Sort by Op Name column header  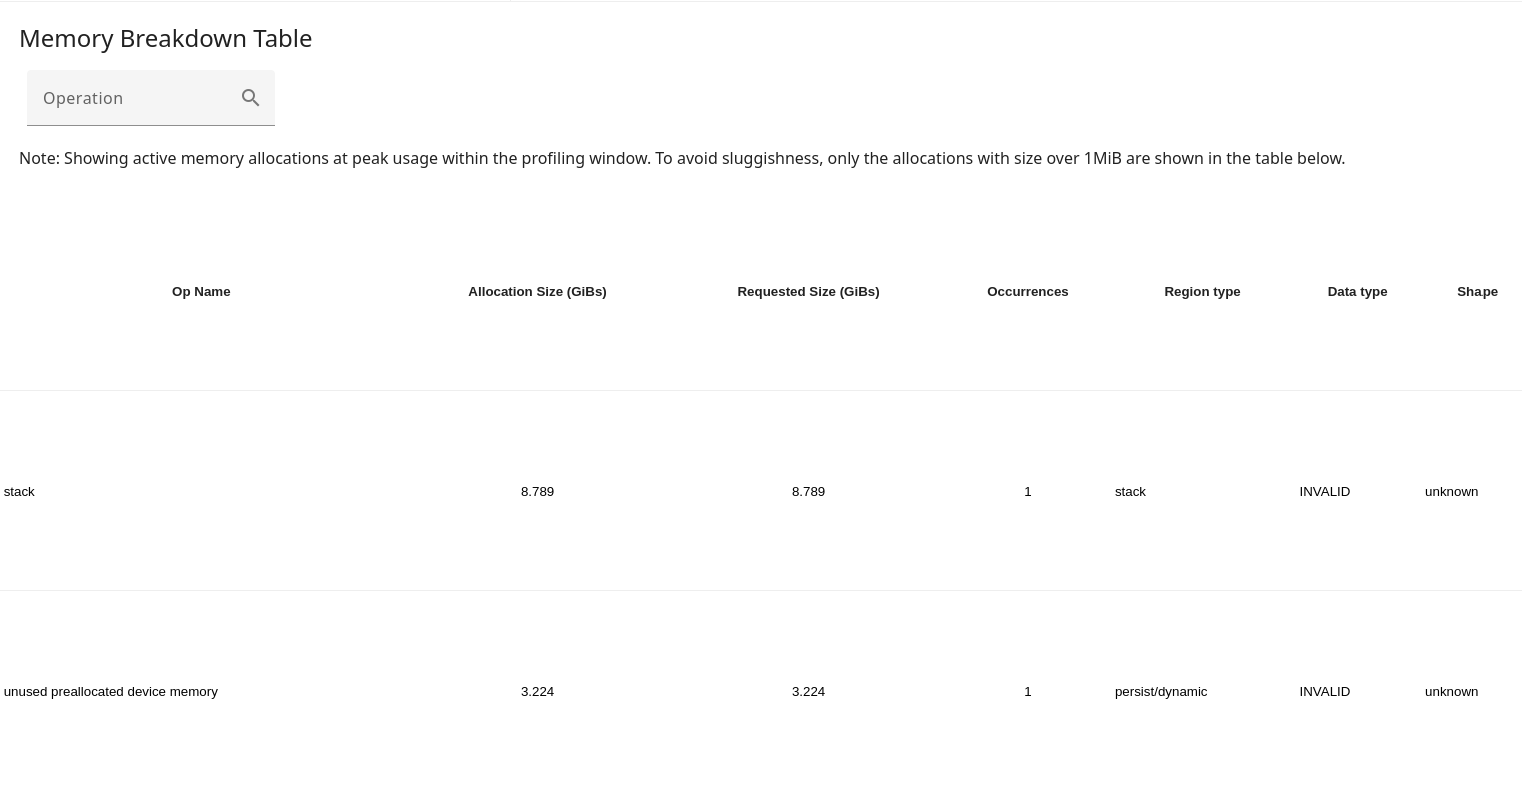pos(201,292)
